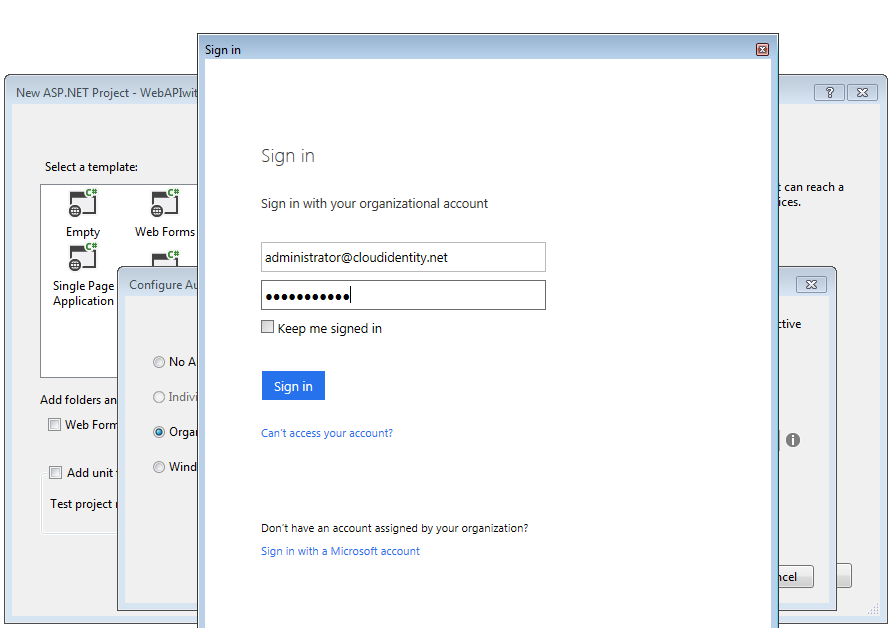
Task: Select the Empty project template icon
Action: click(83, 203)
